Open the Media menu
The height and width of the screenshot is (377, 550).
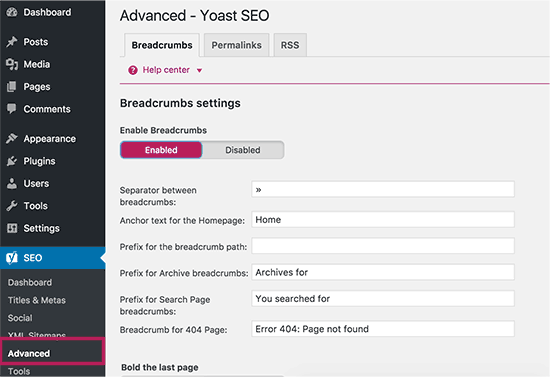36,64
